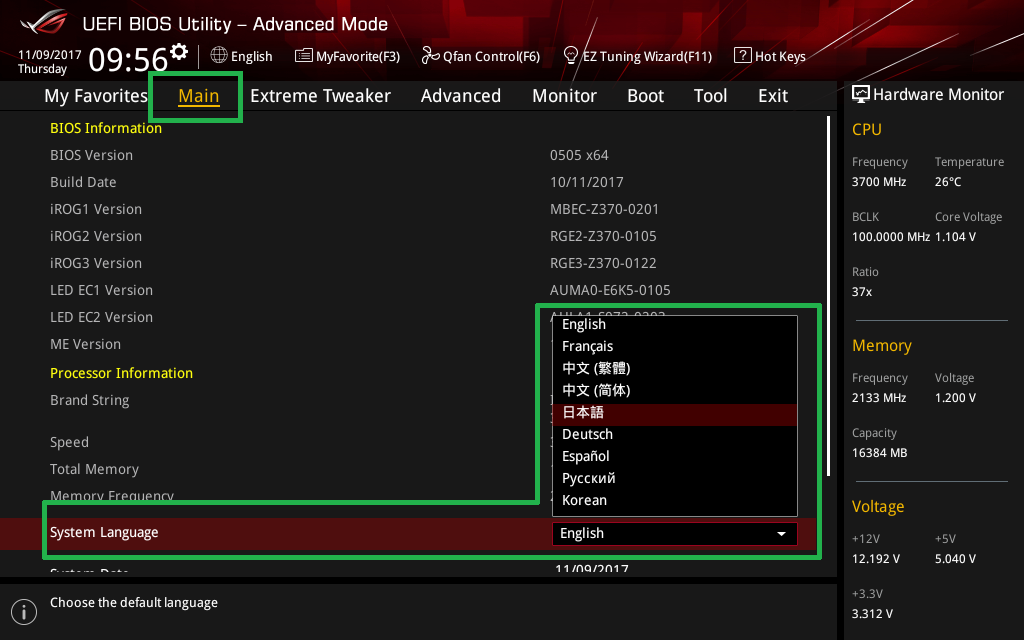Click the ME Version label
Image resolution: width=1024 pixels, height=640 pixels.
coord(86,344)
